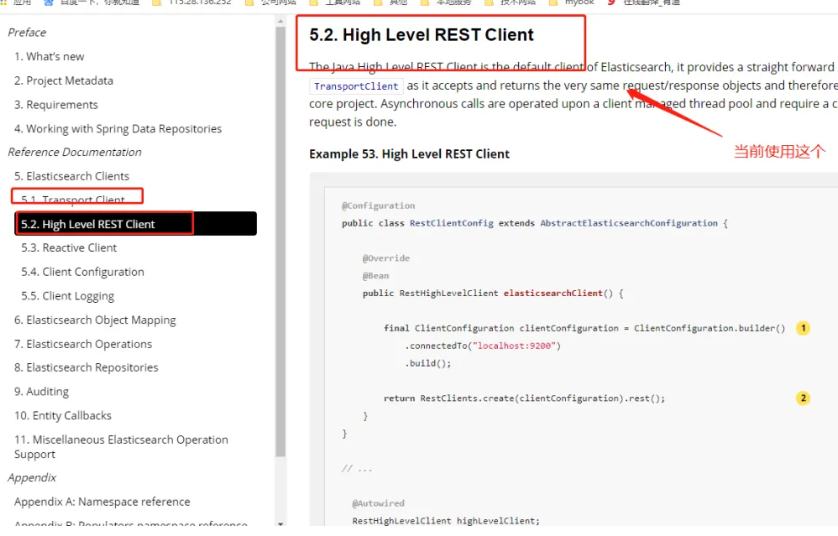Jump to "6. Elasticsearch Object Mapping"

click(95, 320)
